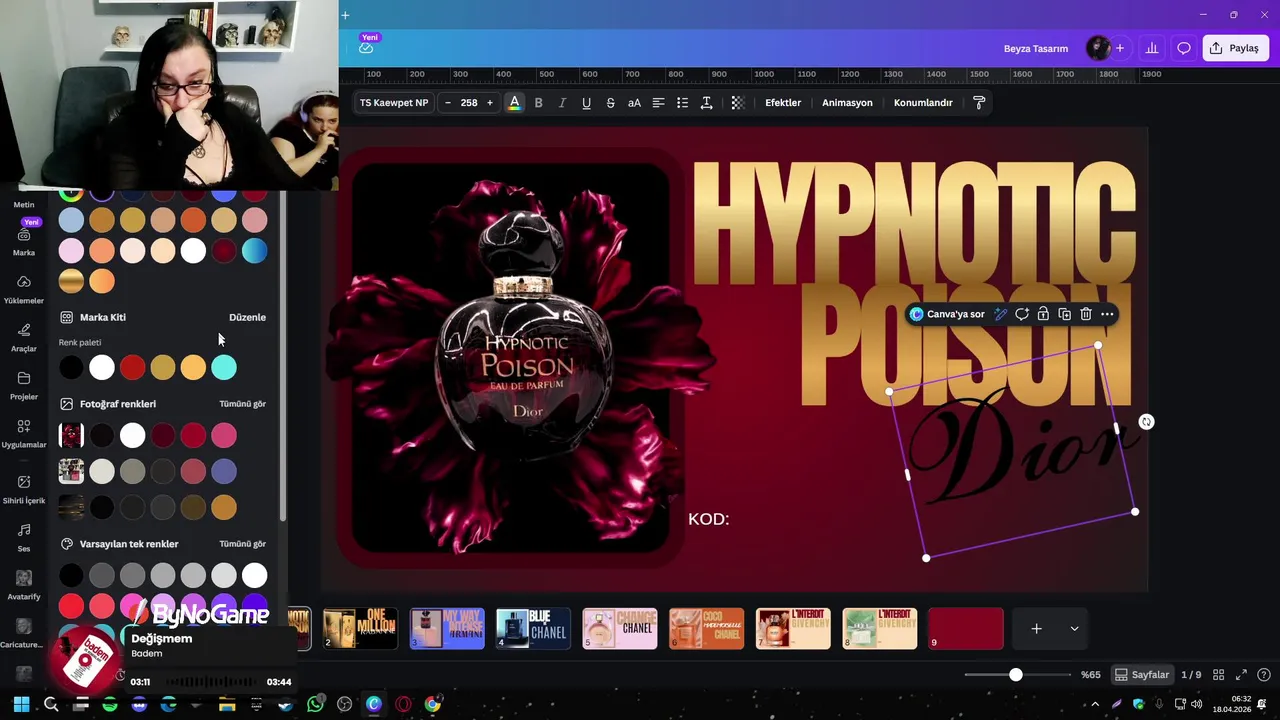Decrease font size with minus
Image resolution: width=1280 pixels, height=720 pixels.
(x=448, y=103)
